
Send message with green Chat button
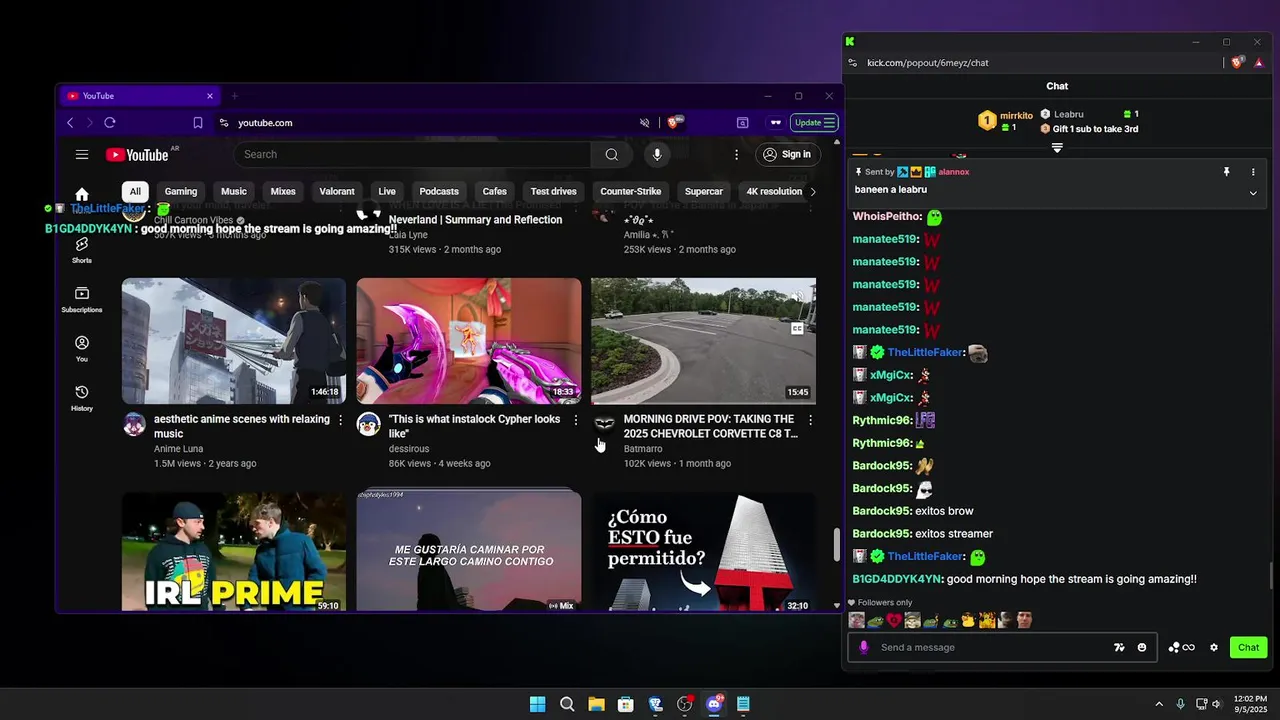(1248, 647)
